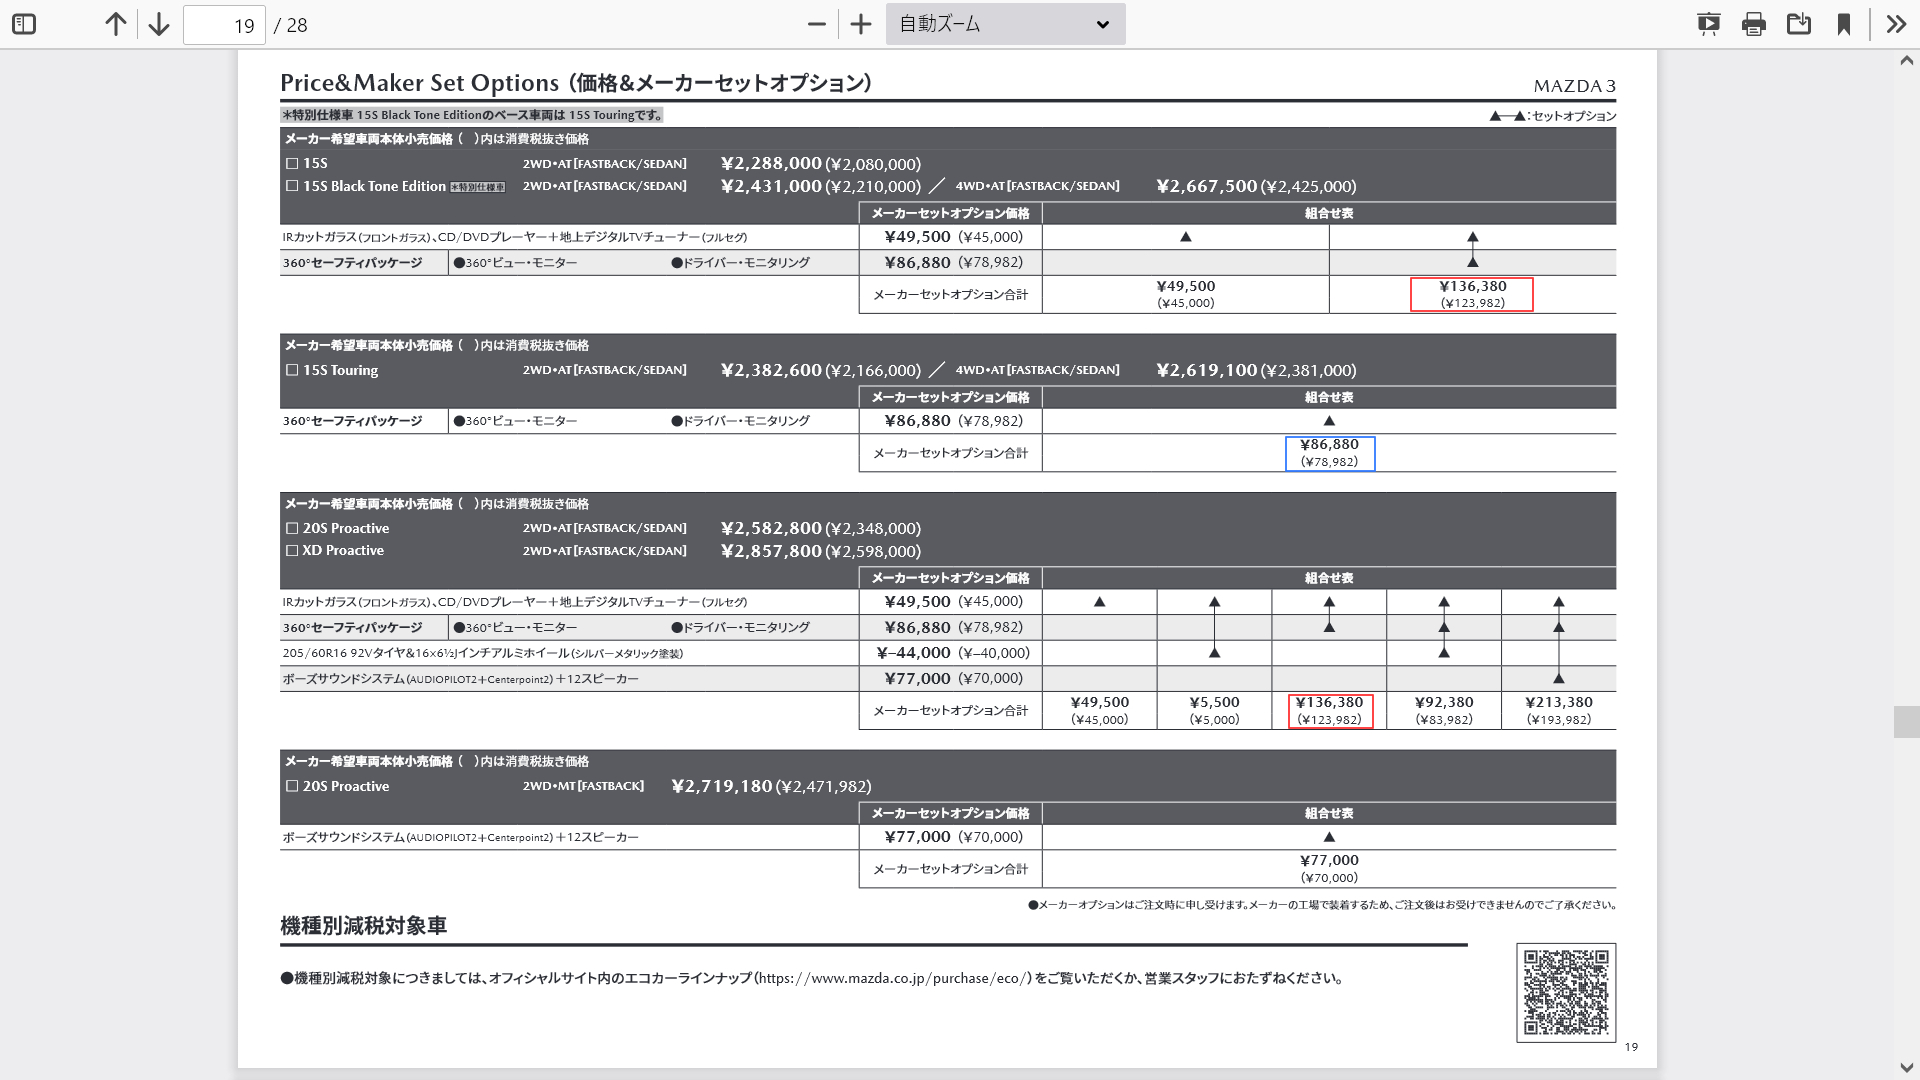The image size is (1920, 1080).
Task: Click the page number input field
Action: pos(224,25)
